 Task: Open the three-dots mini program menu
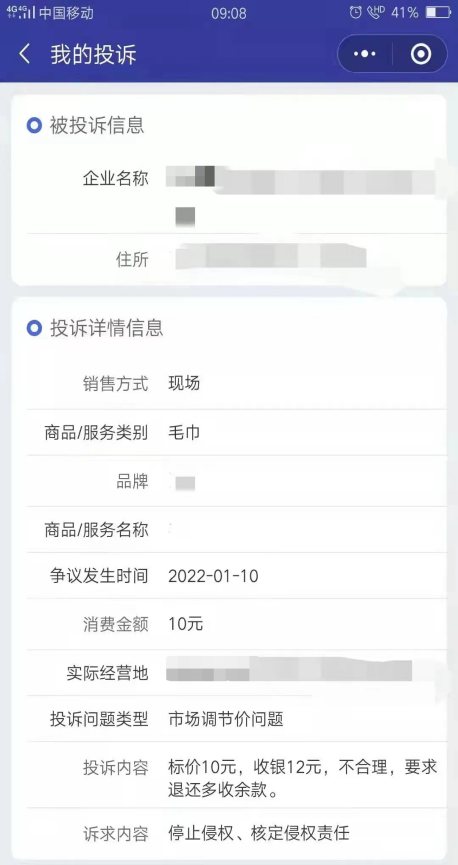(x=364, y=54)
